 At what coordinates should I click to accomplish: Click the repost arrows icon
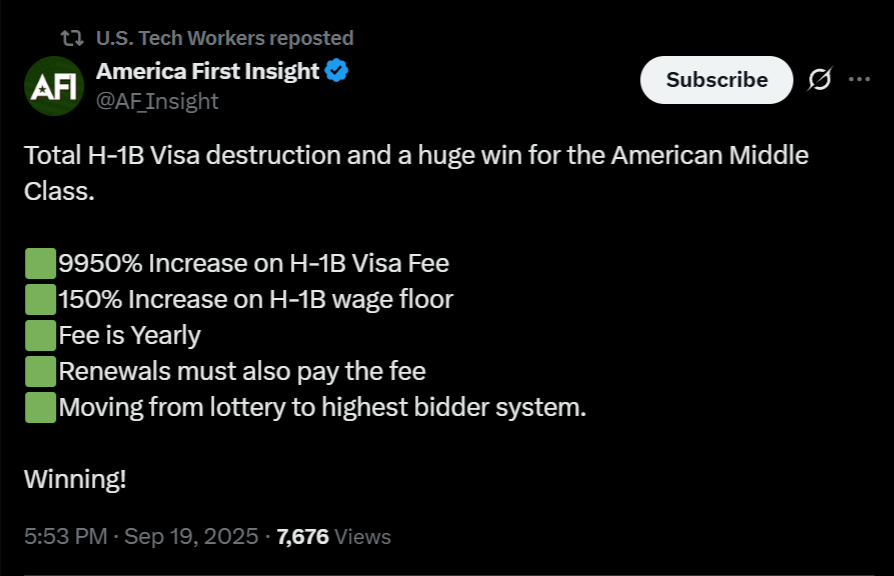point(72,38)
